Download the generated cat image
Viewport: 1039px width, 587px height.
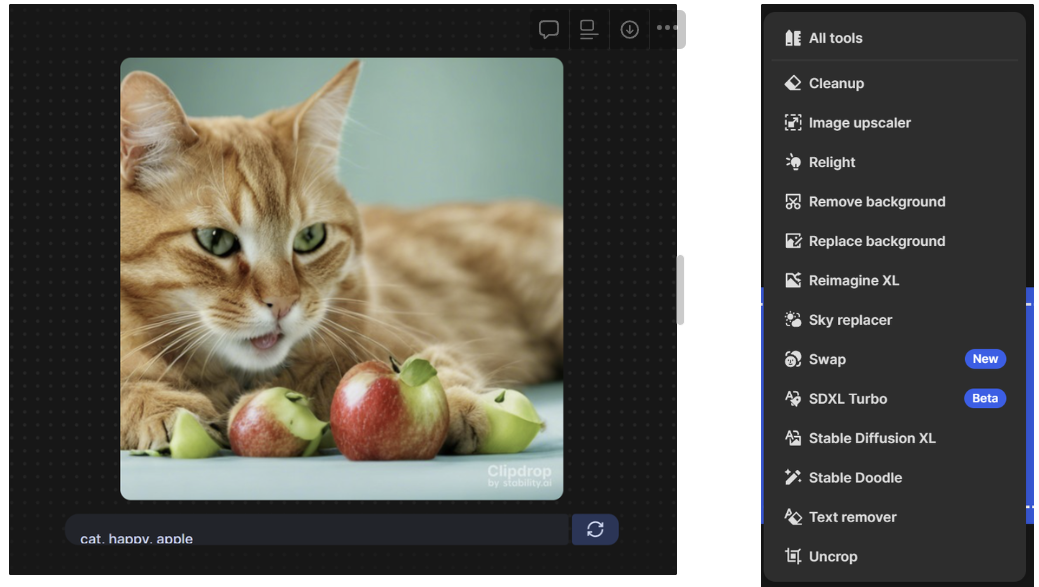(x=629, y=30)
